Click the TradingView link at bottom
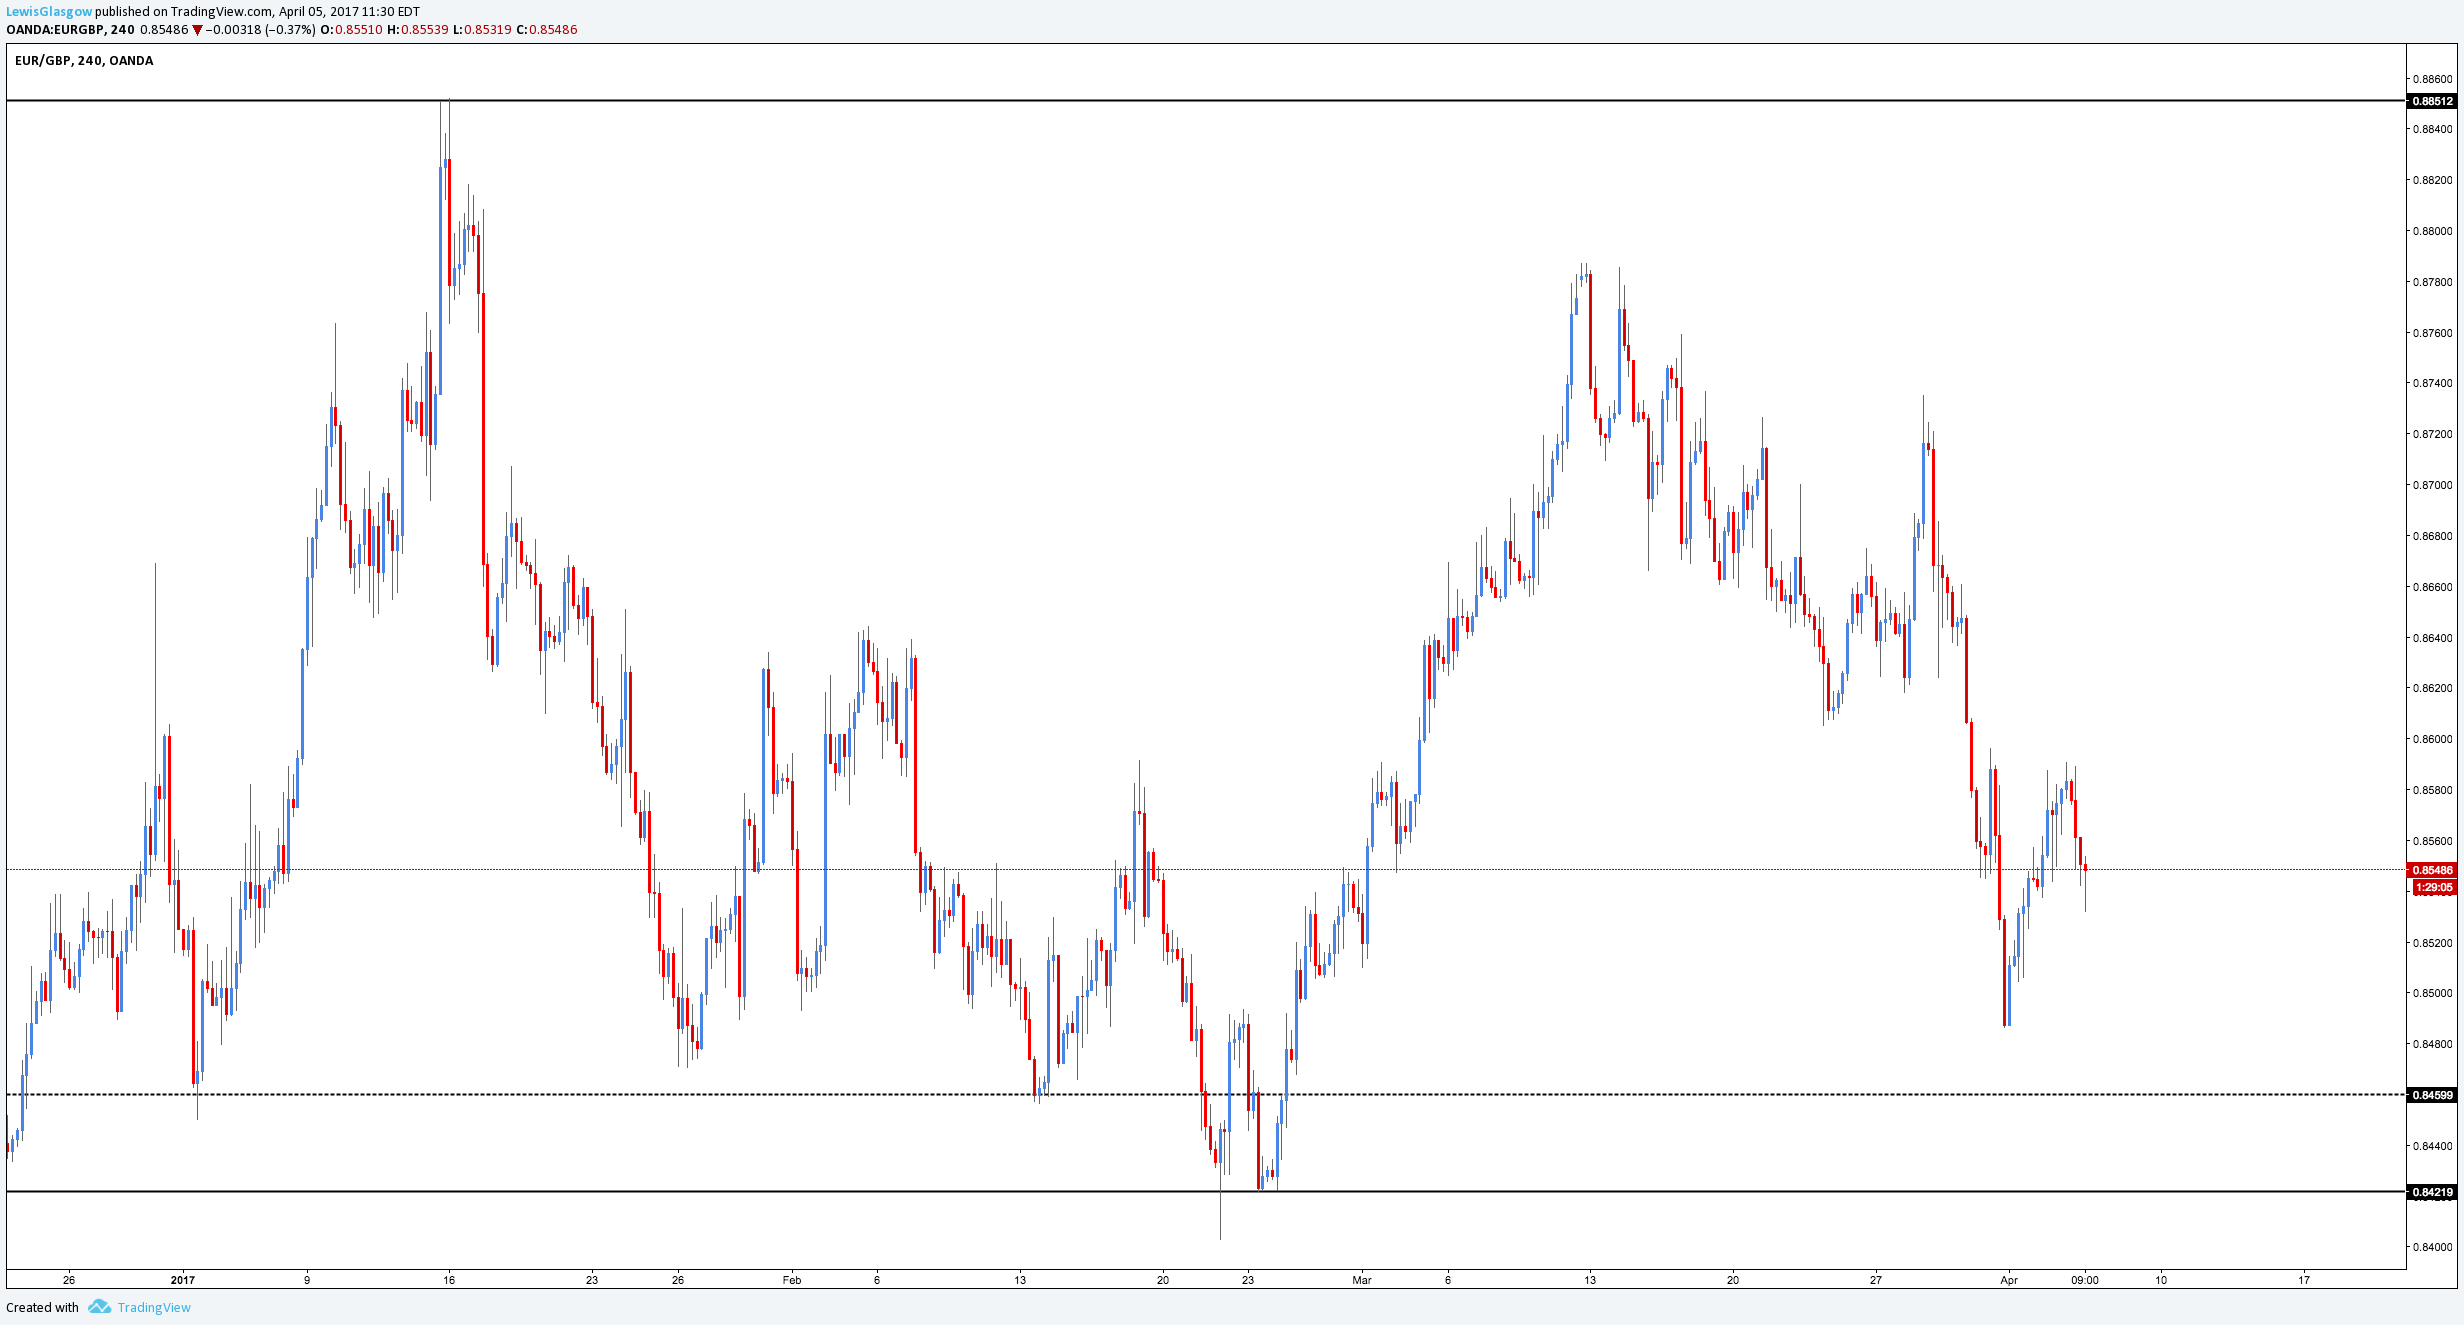This screenshot has width=2464, height=1325. [154, 1307]
